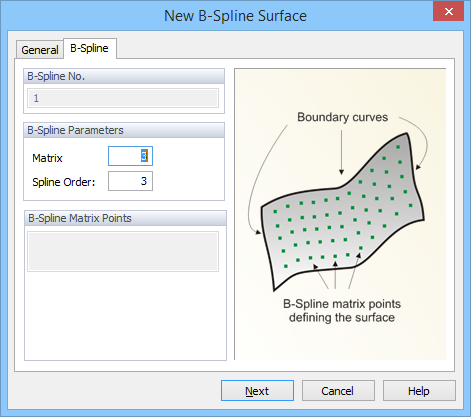Click empty area below matrix points list
The width and height of the screenshot is (471, 417).
125,315
